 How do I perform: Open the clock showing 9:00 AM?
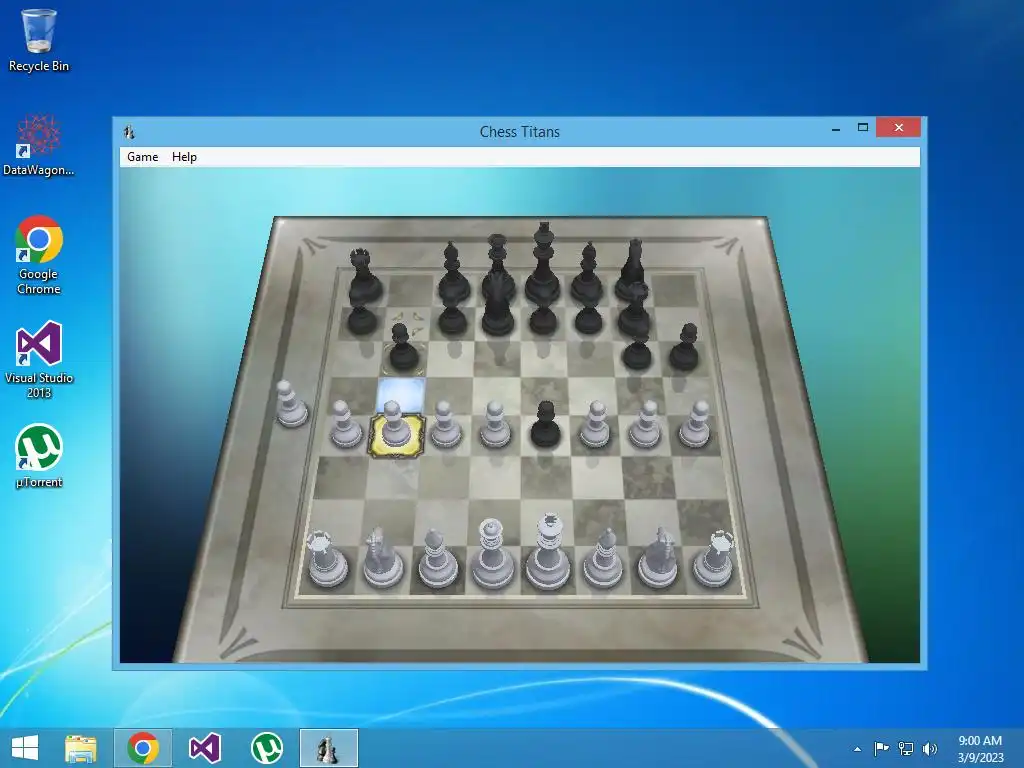(980, 748)
